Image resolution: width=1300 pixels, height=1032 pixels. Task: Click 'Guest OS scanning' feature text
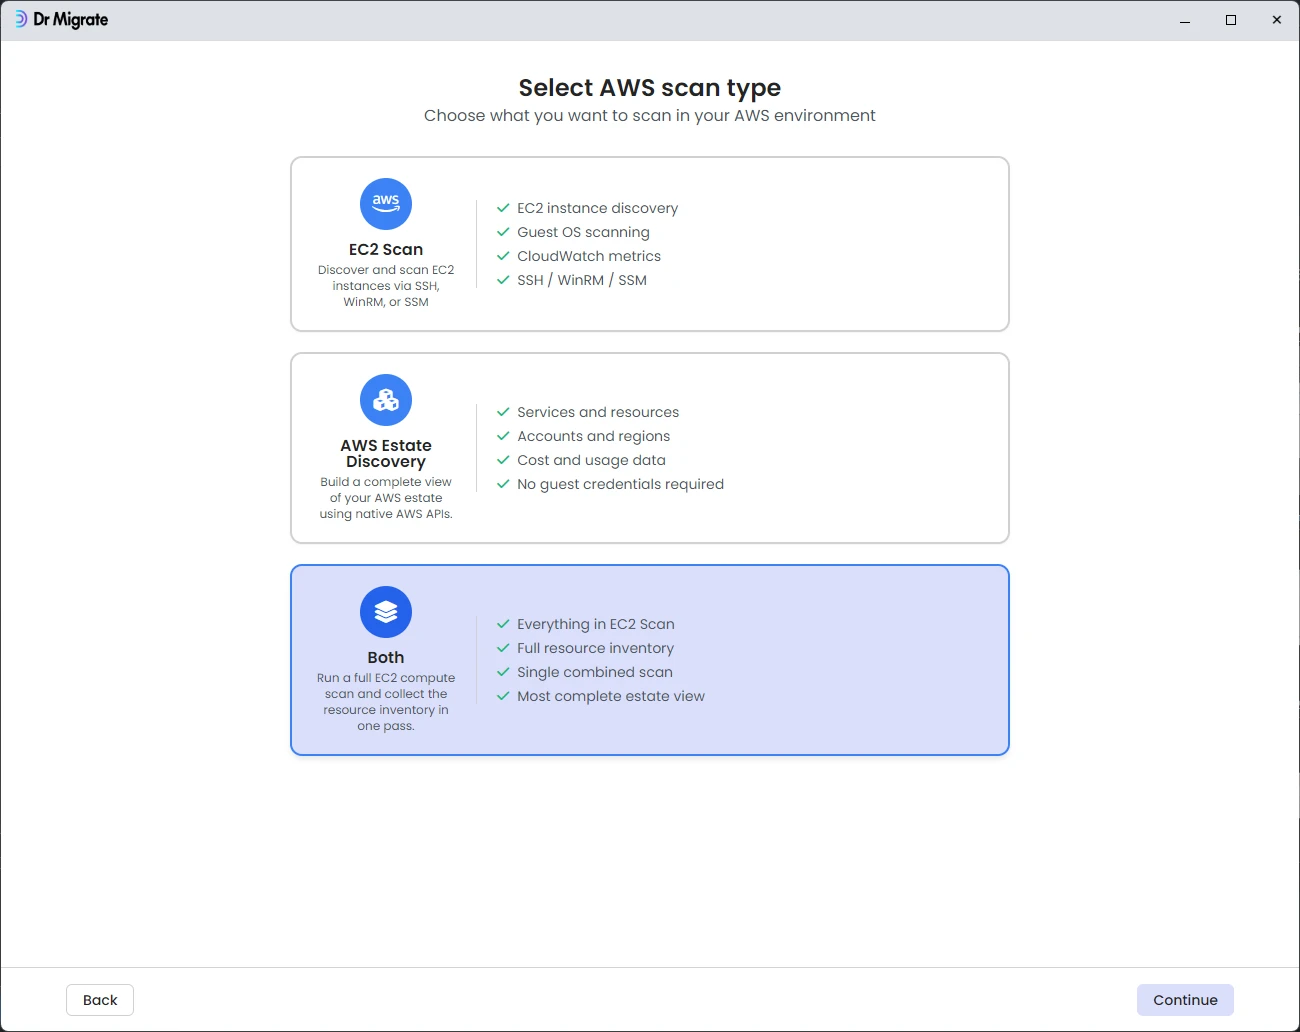tap(583, 232)
